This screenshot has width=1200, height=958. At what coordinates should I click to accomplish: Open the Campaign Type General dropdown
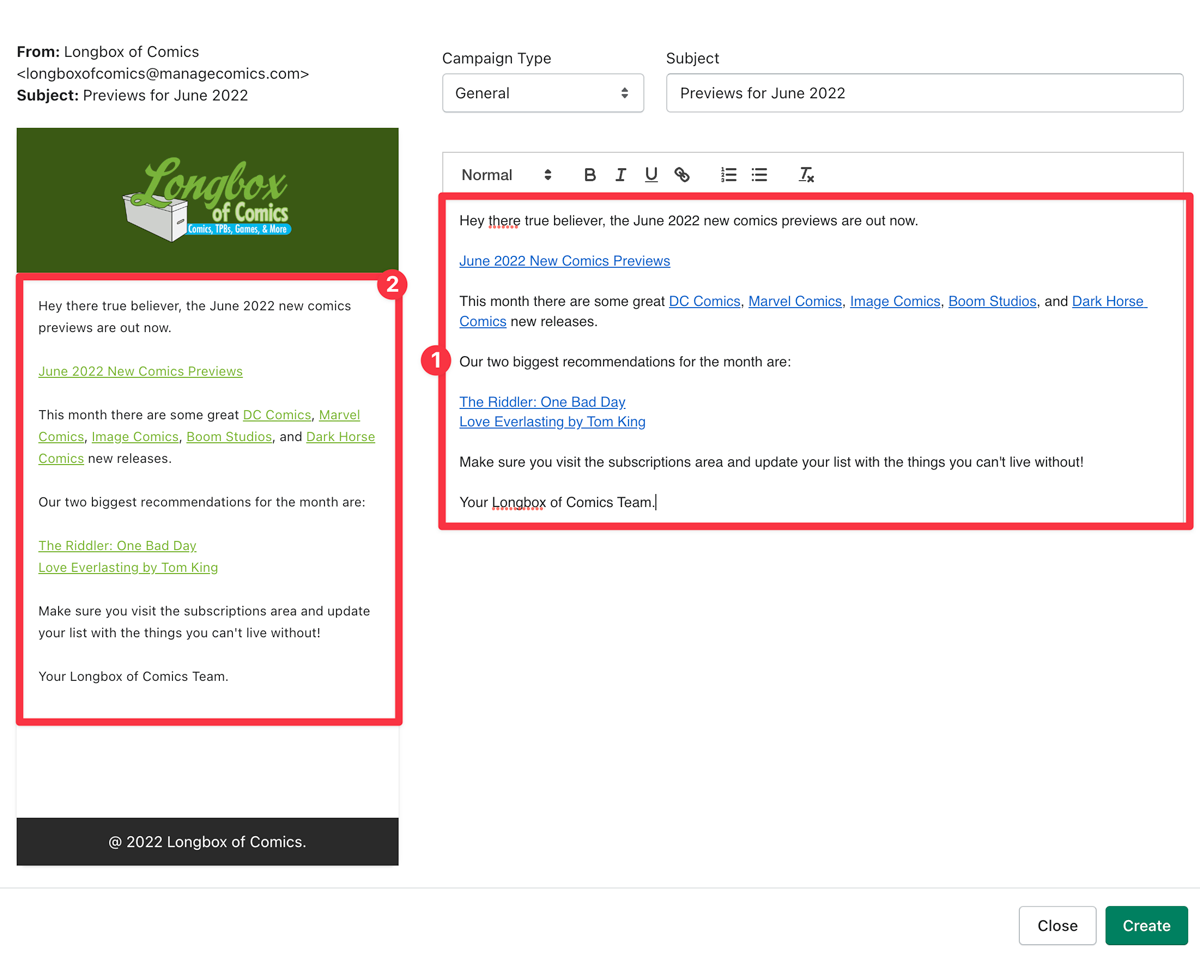pos(543,93)
